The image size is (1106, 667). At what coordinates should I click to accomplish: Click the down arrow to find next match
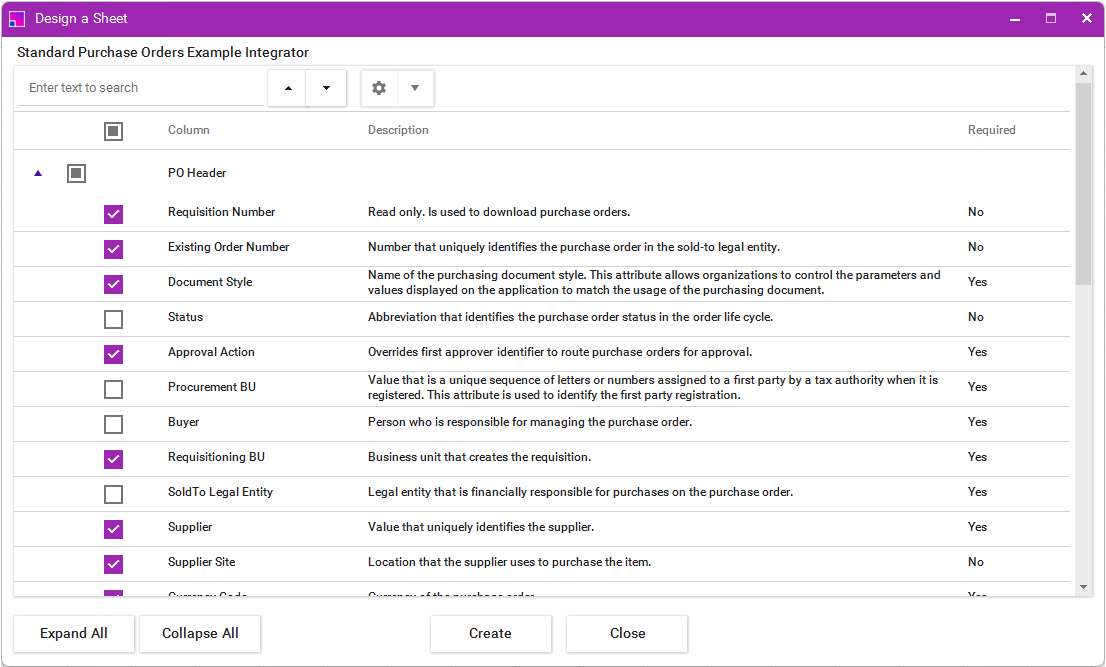(326, 88)
